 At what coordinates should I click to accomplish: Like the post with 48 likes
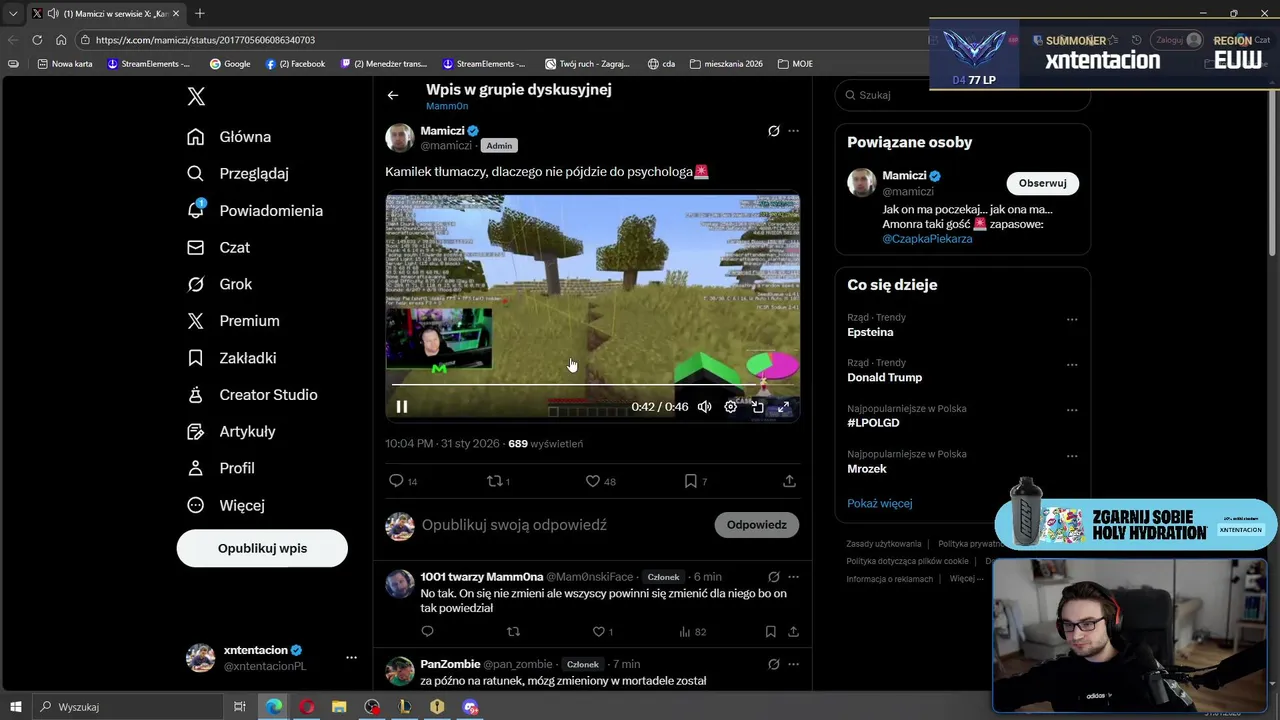pyautogui.click(x=600, y=481)
